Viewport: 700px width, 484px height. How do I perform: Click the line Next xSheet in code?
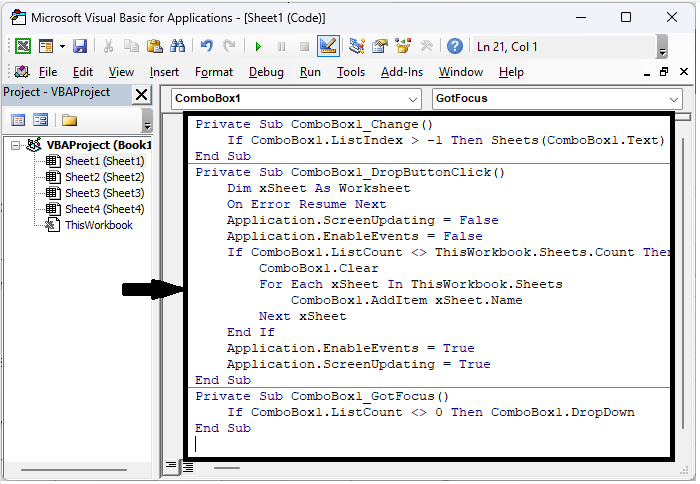click(x=302, y=317)
